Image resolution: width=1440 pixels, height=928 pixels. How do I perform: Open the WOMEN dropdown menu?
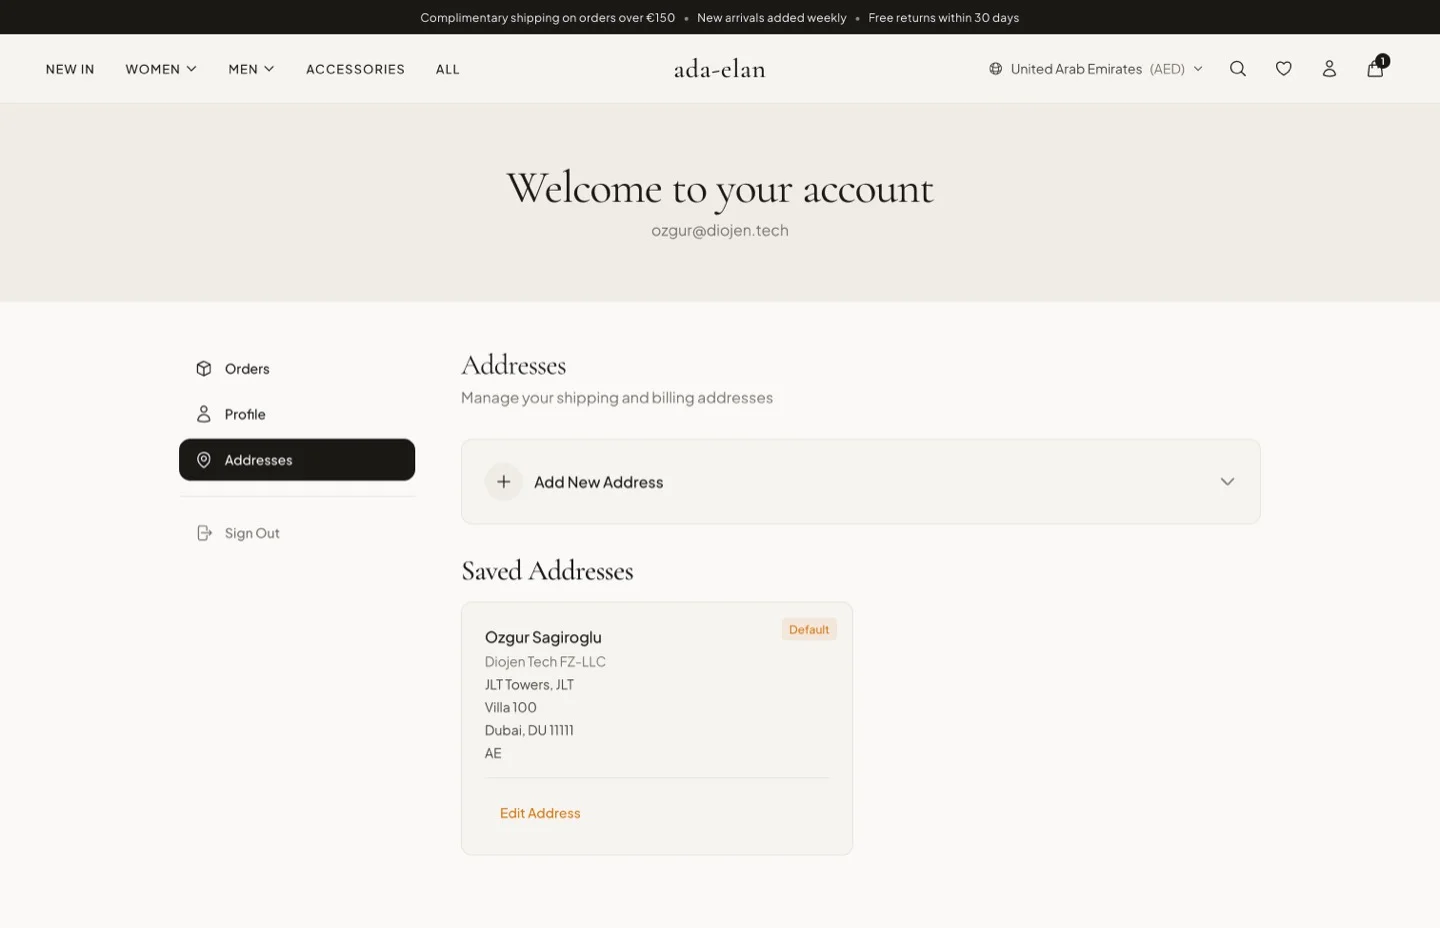click(x=160, y=68)
